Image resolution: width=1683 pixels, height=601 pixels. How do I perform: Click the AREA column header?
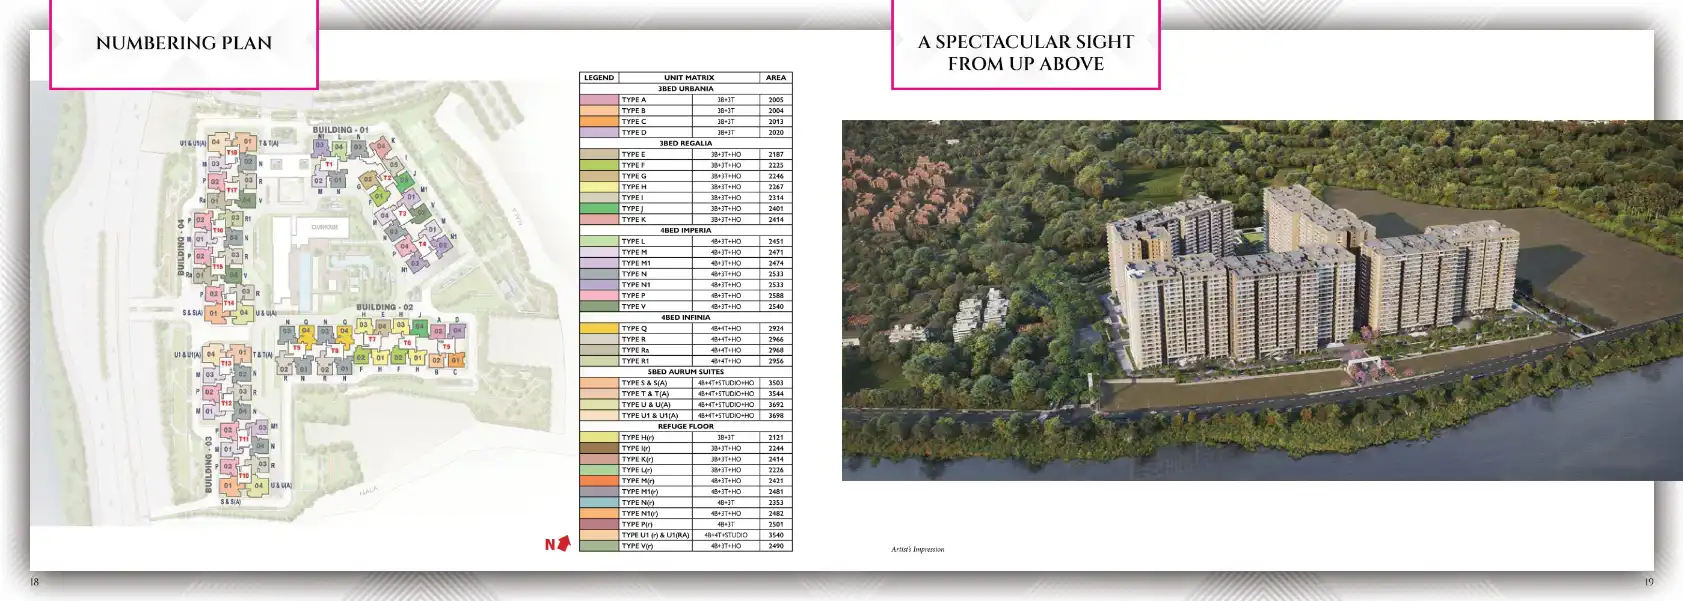tap(776, 77)
